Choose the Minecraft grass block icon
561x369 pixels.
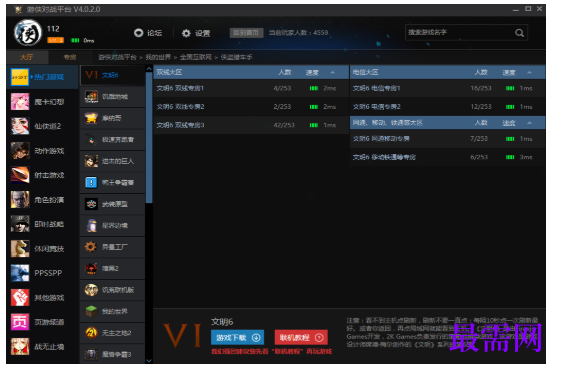tap(92, 311)
